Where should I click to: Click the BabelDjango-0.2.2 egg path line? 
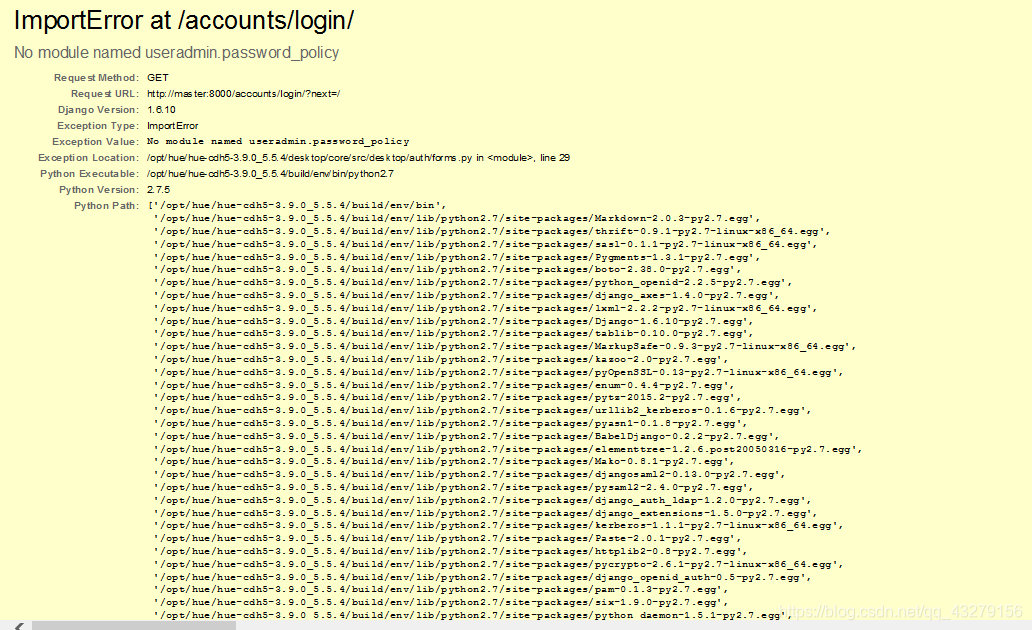point(467,436)
